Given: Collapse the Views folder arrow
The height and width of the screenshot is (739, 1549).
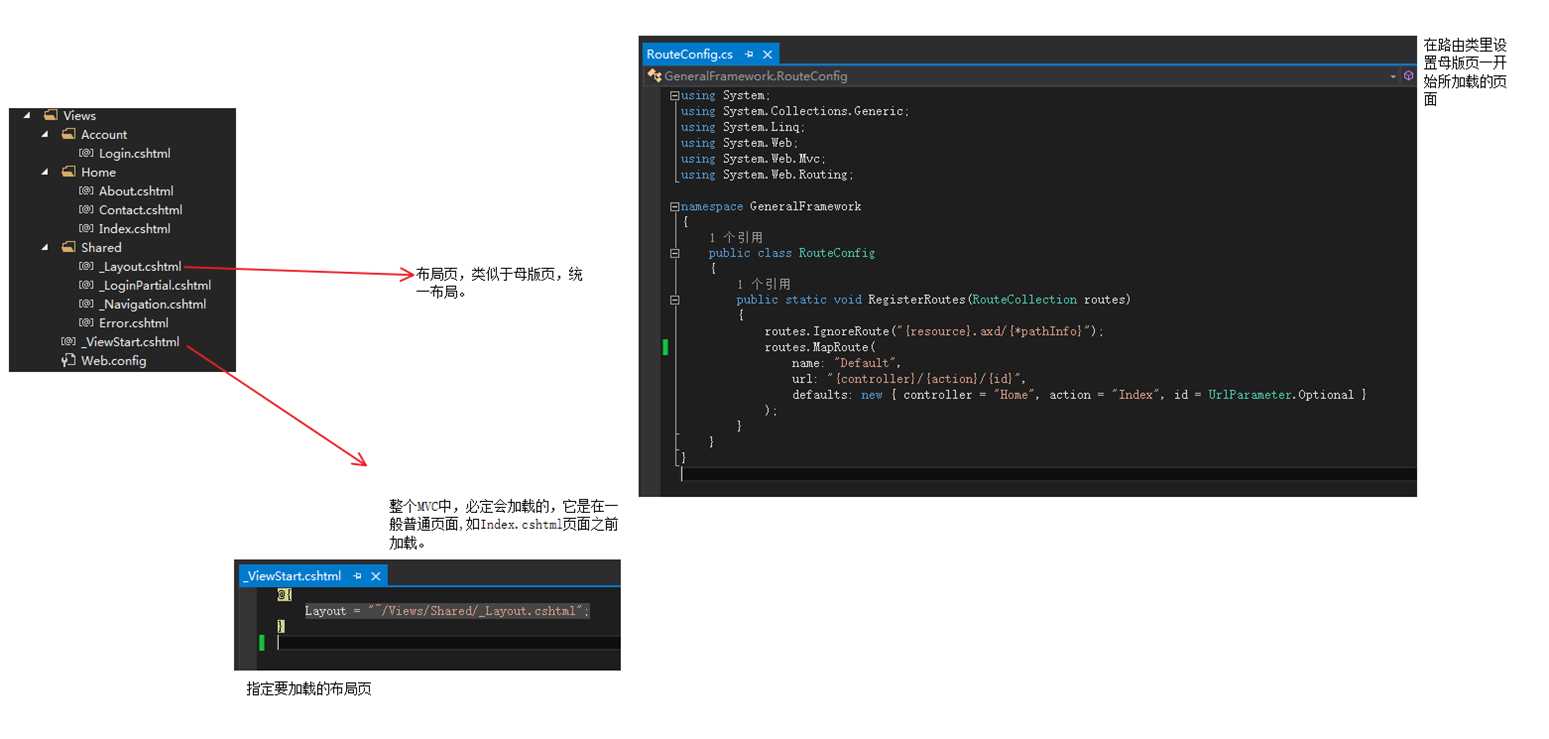Looking at the screenshot, I should click(26, 115).
